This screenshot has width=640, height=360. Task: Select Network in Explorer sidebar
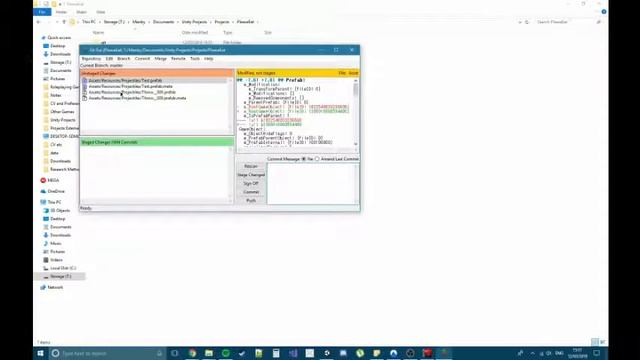(x=55, y=287)
